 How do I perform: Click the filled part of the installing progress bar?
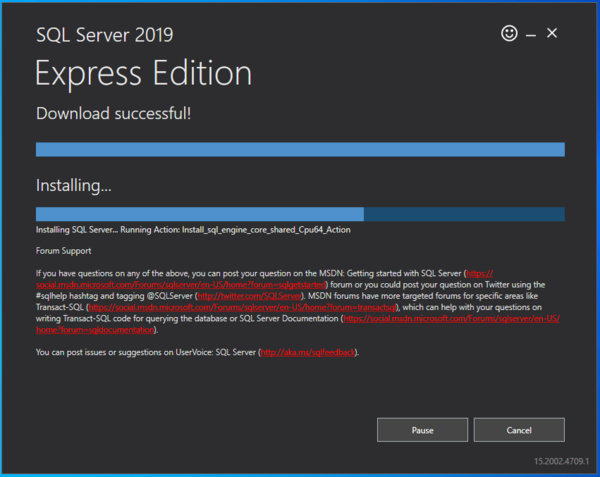[199, 214]
